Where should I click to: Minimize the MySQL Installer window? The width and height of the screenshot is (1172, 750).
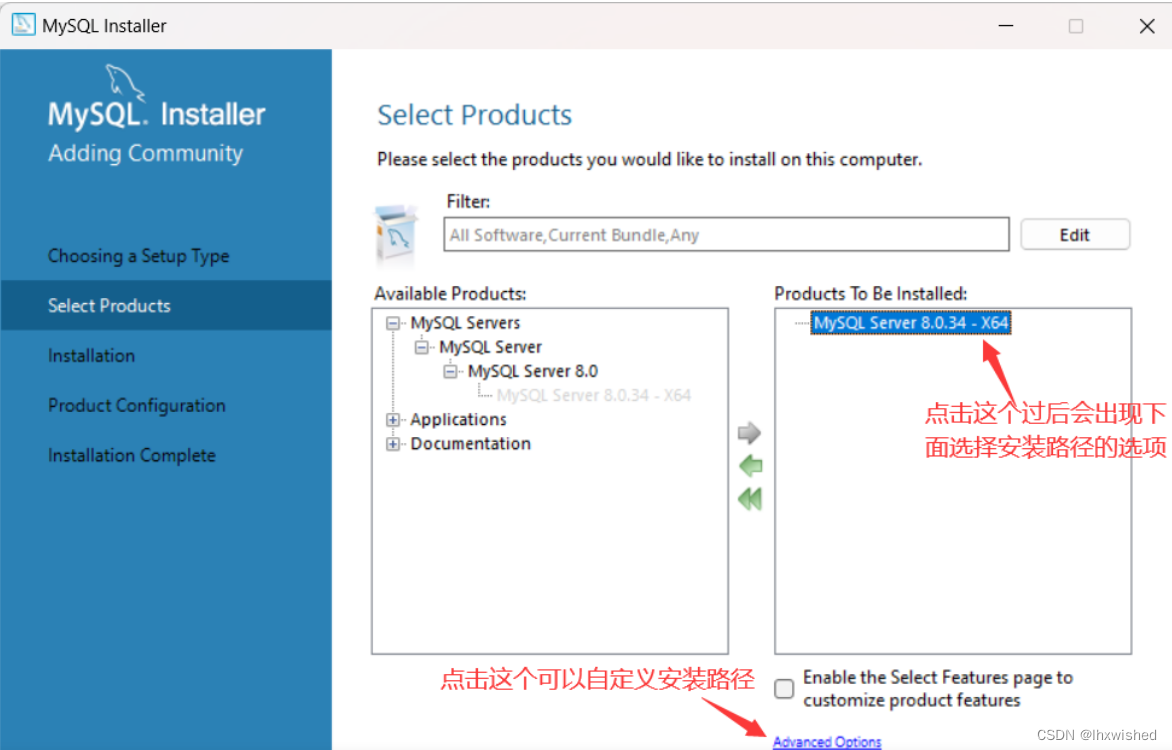coord(1006,25)
